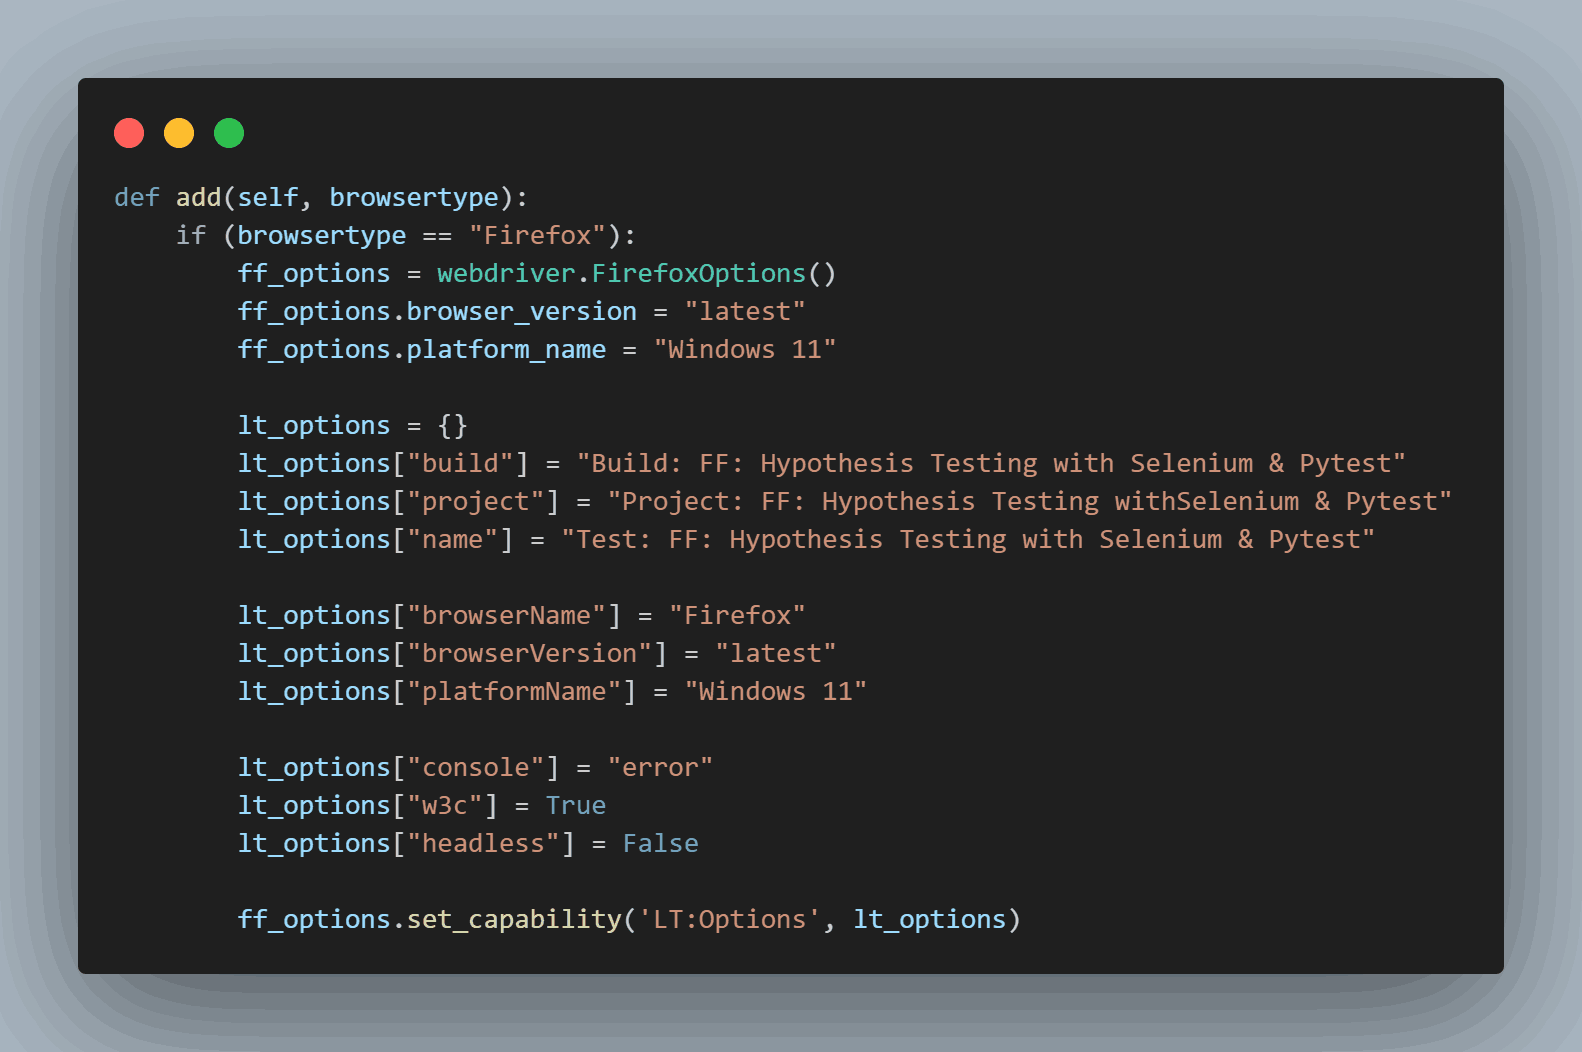
Task: Click the ["w3c"] key
Action: click(x=445, y=805)
